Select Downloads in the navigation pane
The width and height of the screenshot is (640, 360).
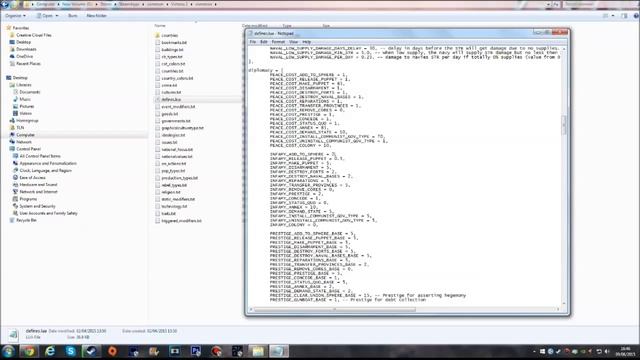pyautogui.click(x=26, y=49)
